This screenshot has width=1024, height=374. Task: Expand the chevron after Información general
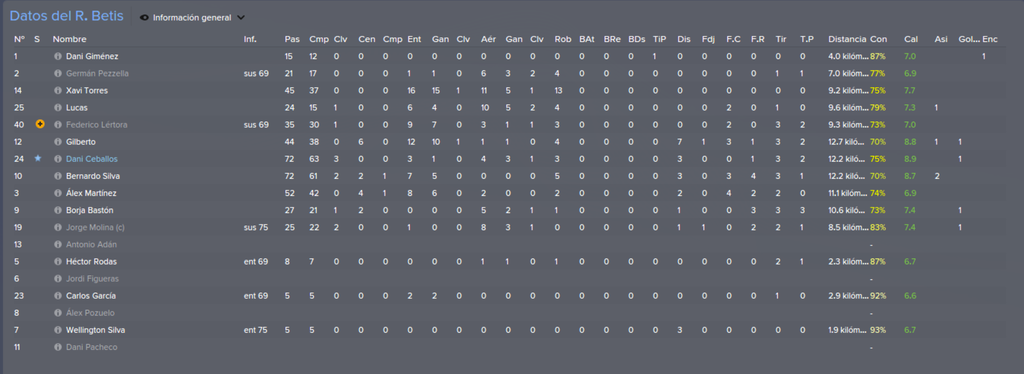coord(241,18)
